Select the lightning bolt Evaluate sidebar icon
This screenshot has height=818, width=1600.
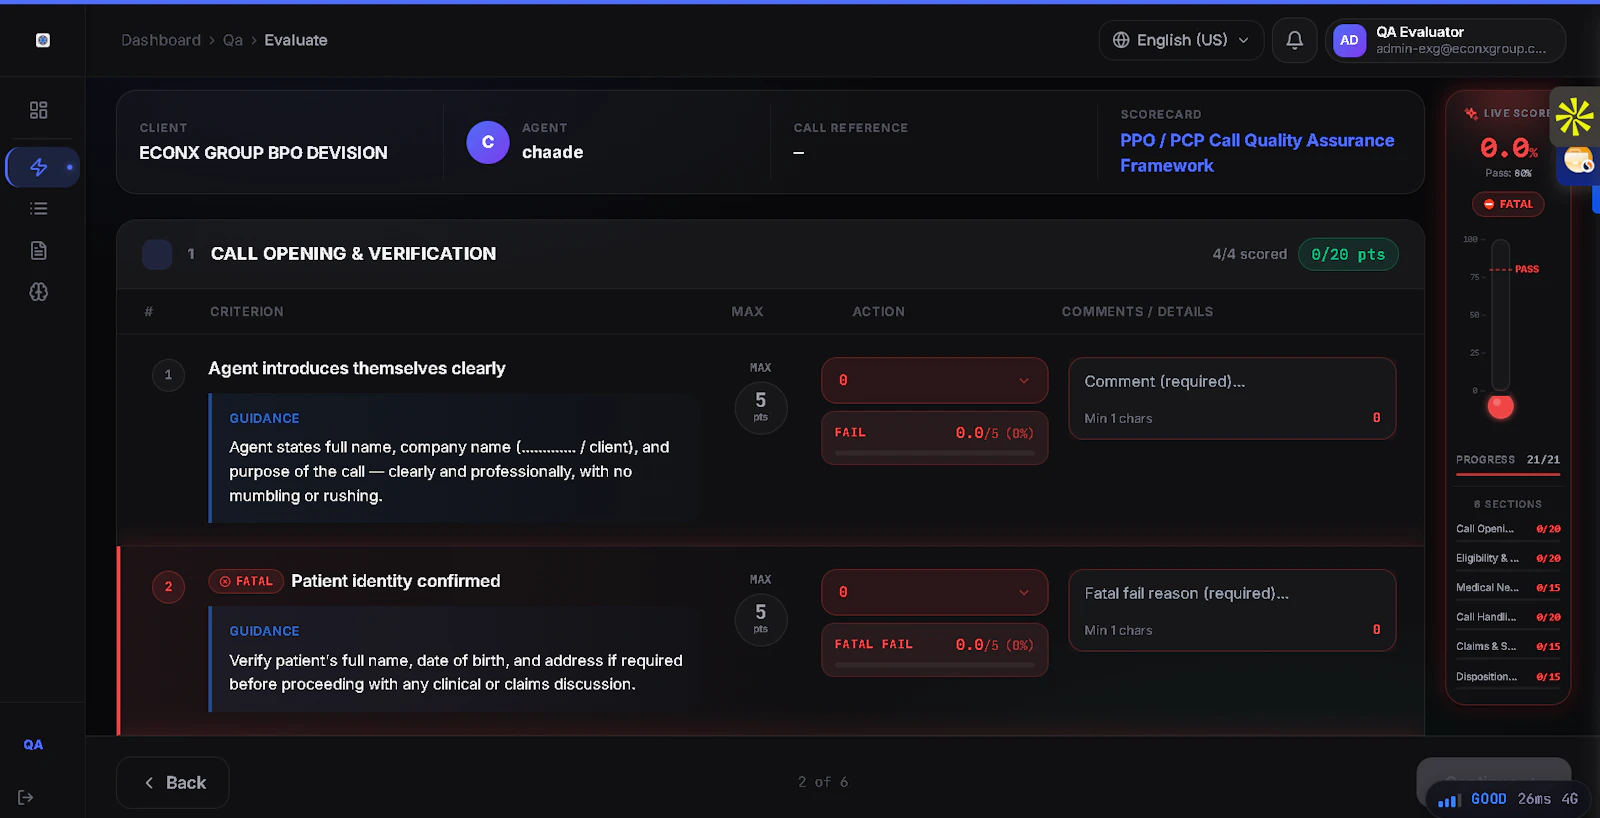39,167
